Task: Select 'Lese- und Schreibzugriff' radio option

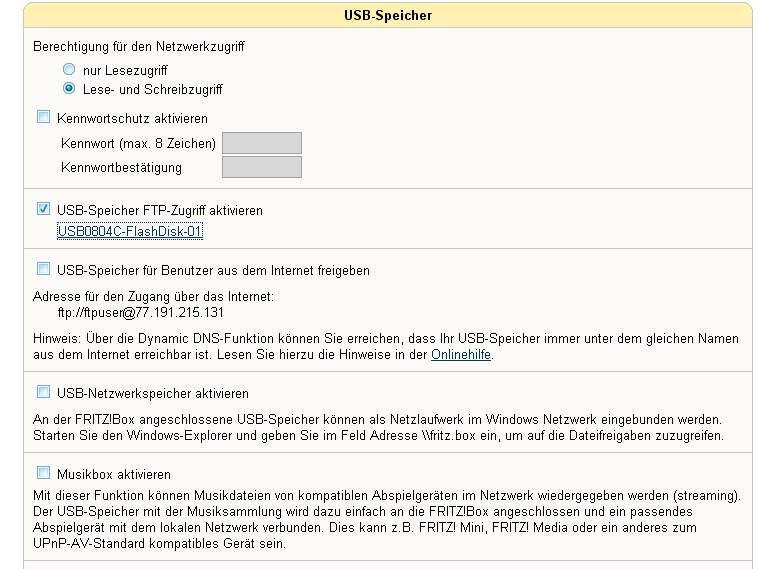Action: (x=69, y=89)
